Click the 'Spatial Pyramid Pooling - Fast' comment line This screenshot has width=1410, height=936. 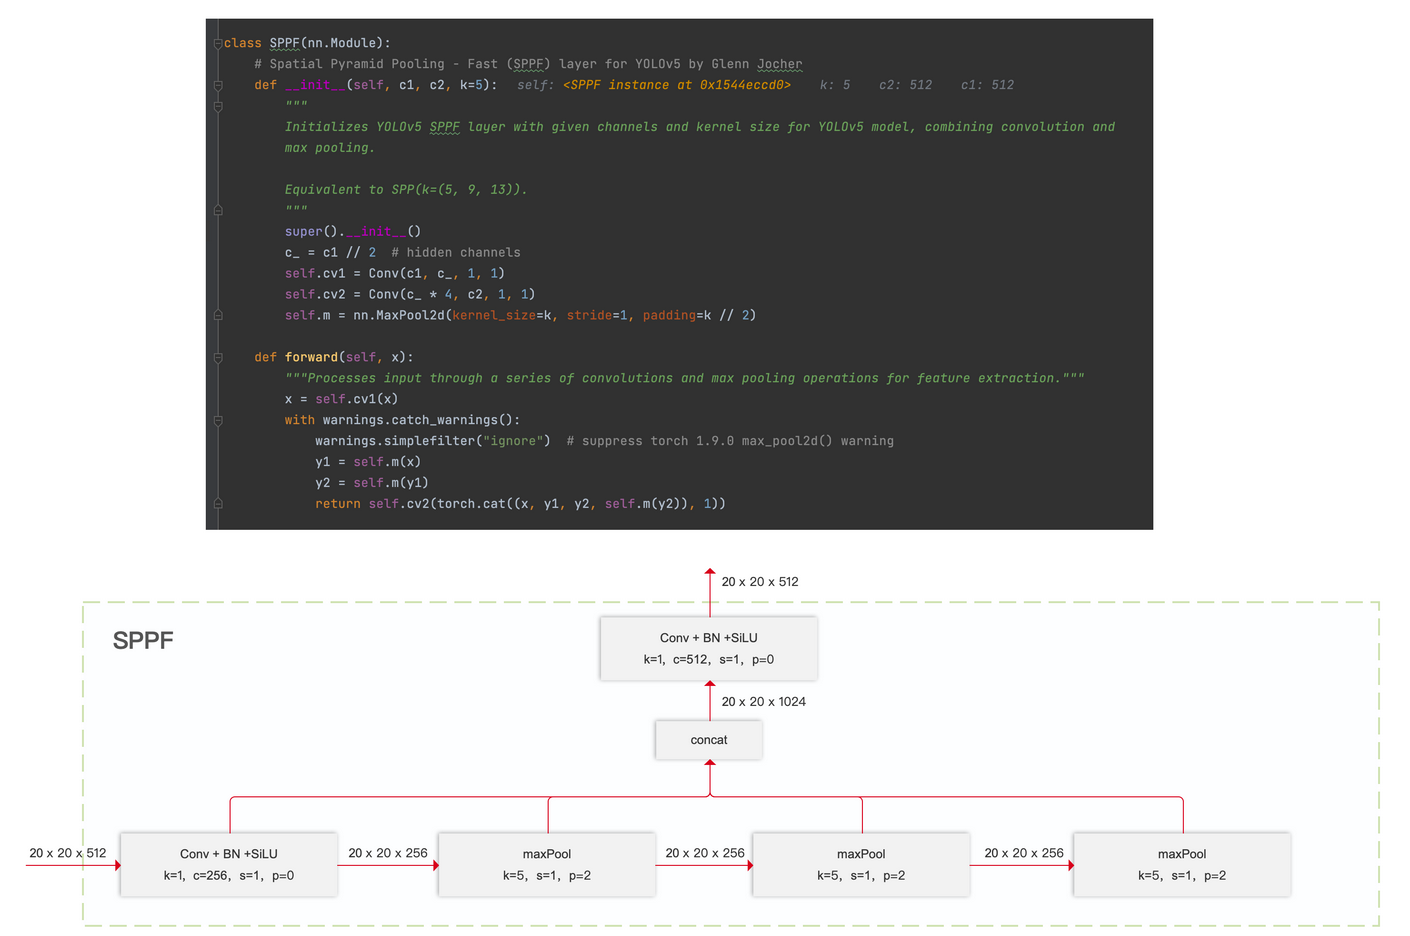[x=528, y=64]
